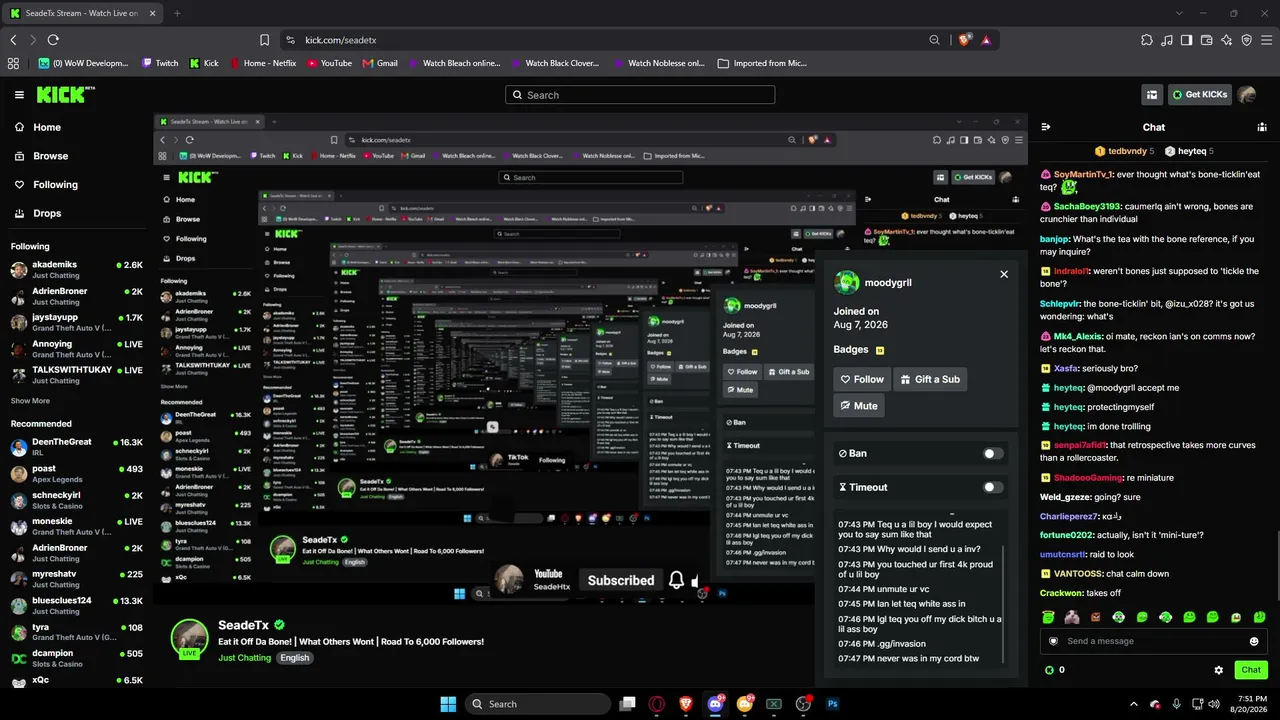Open jaystayupp channel in sidebar

click(x=76, y=322)
